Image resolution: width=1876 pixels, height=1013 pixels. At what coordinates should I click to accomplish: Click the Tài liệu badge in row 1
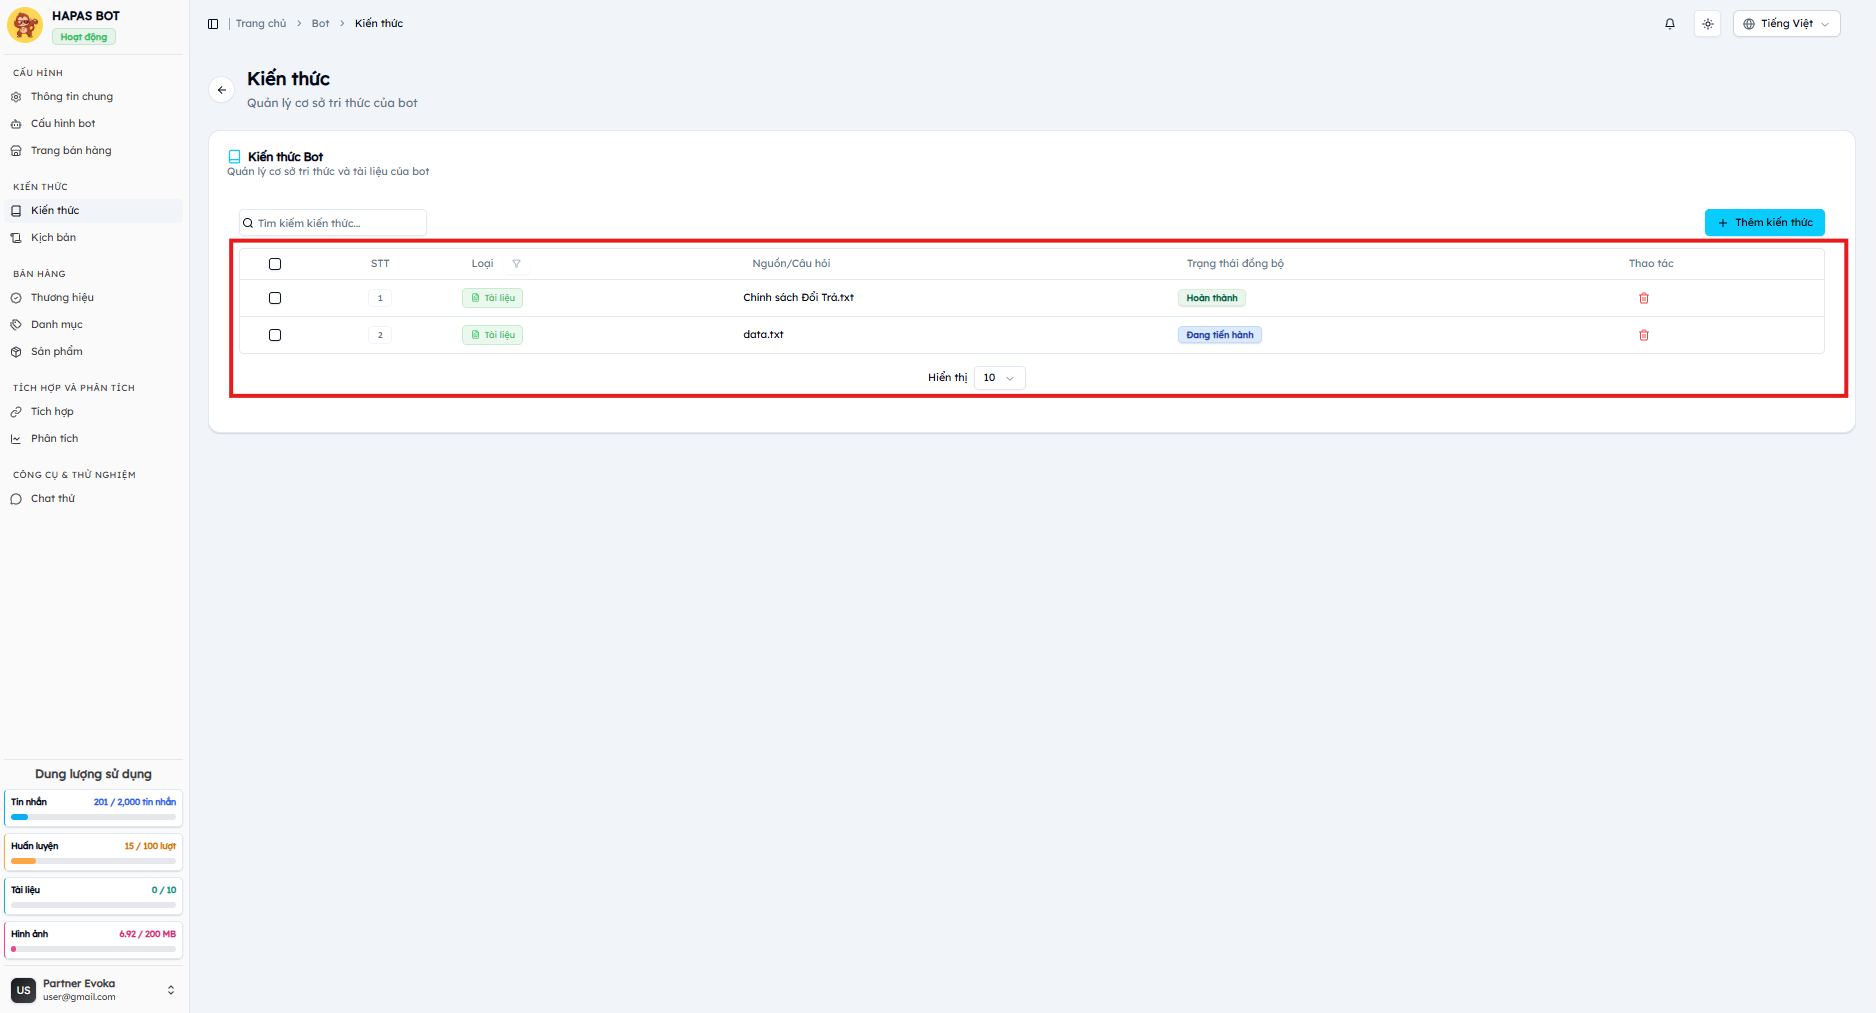[492, 298]
